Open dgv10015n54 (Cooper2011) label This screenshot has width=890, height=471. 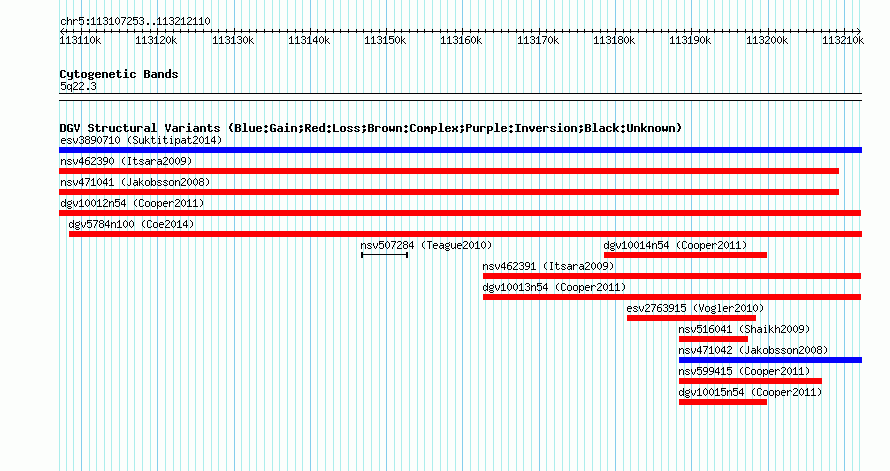[750, 392]
